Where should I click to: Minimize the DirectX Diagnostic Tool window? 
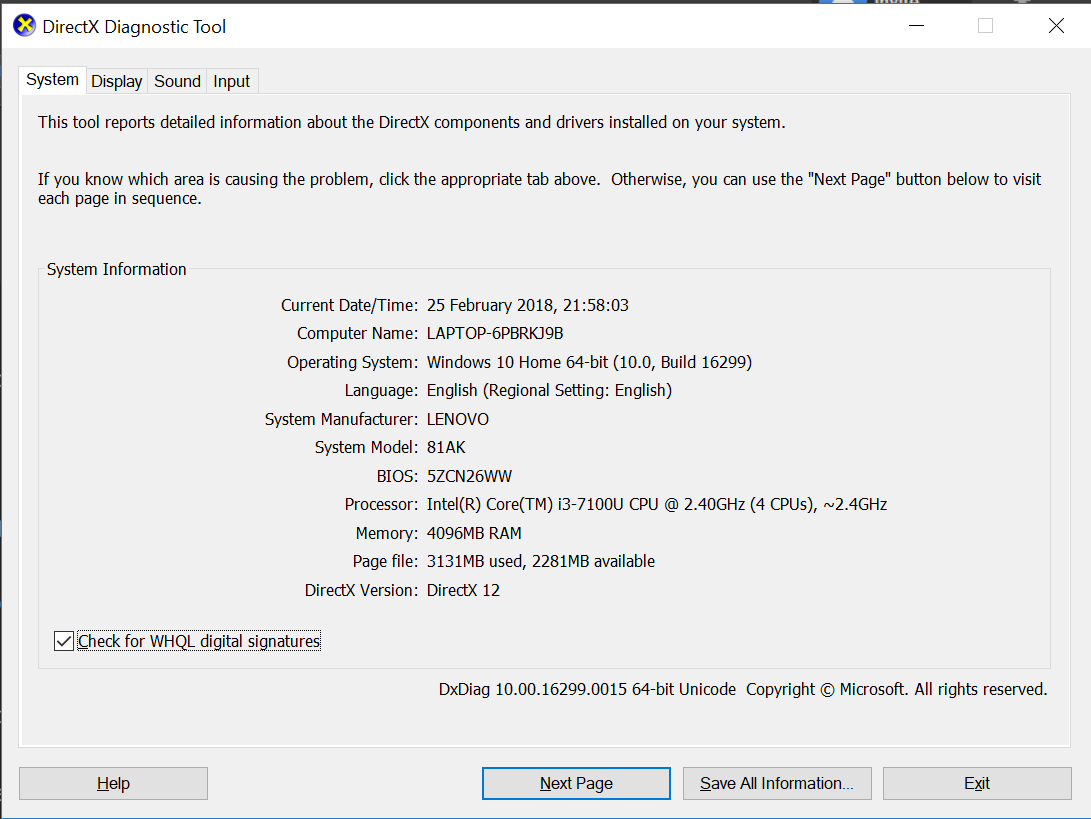916,26
